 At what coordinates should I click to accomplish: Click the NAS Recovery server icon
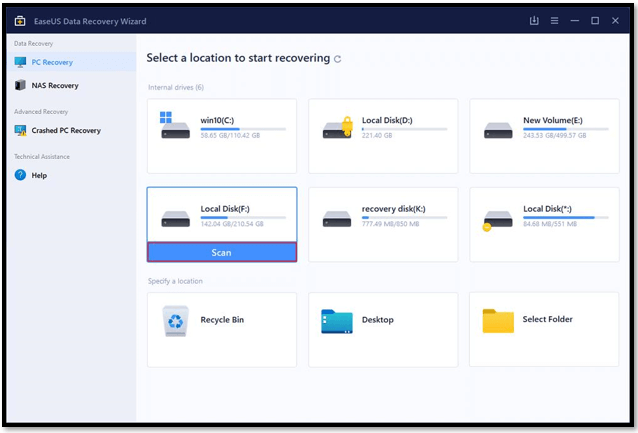(x=20, y=85)
